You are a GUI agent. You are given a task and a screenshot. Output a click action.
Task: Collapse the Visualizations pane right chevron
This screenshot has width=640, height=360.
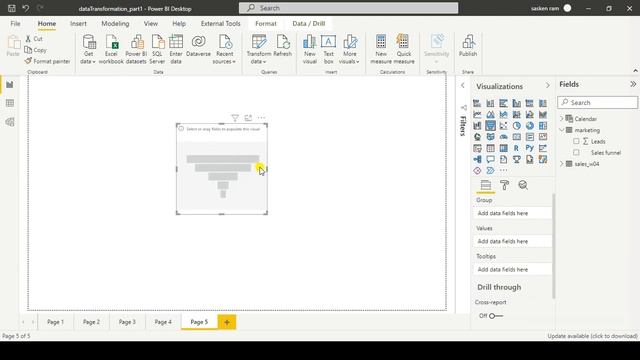tap(547, 86)
